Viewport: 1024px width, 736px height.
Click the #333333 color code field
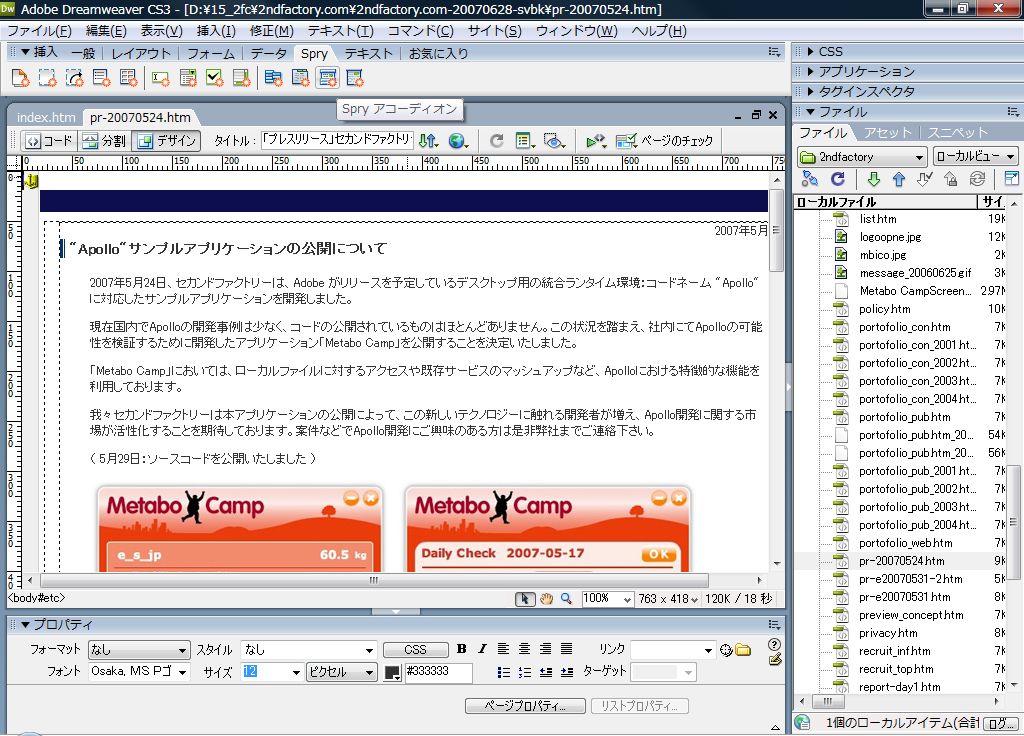click(438, 672)
